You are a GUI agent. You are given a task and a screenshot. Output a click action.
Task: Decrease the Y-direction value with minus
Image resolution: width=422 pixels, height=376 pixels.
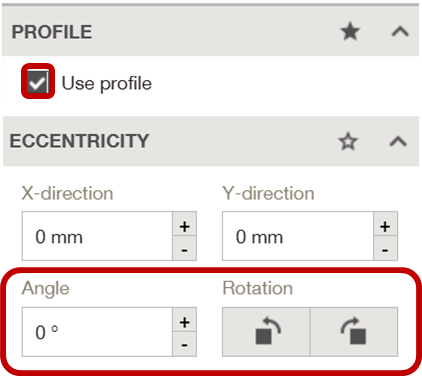point(385,248)
